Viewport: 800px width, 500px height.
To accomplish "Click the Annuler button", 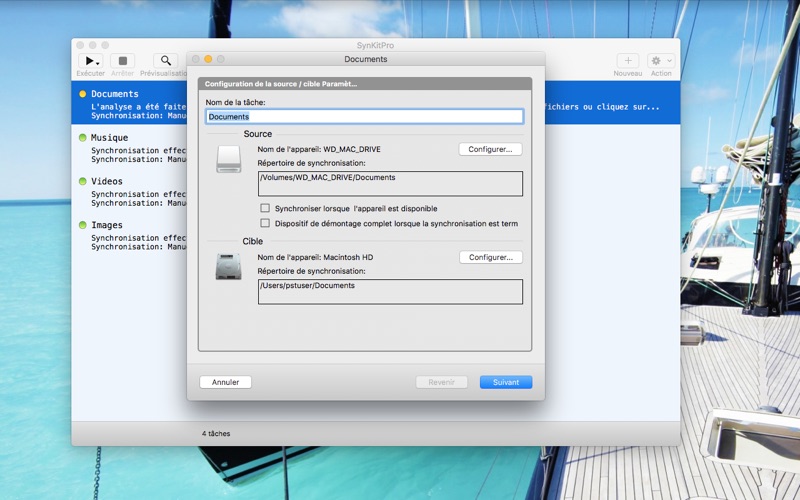I will click(226, 382).
